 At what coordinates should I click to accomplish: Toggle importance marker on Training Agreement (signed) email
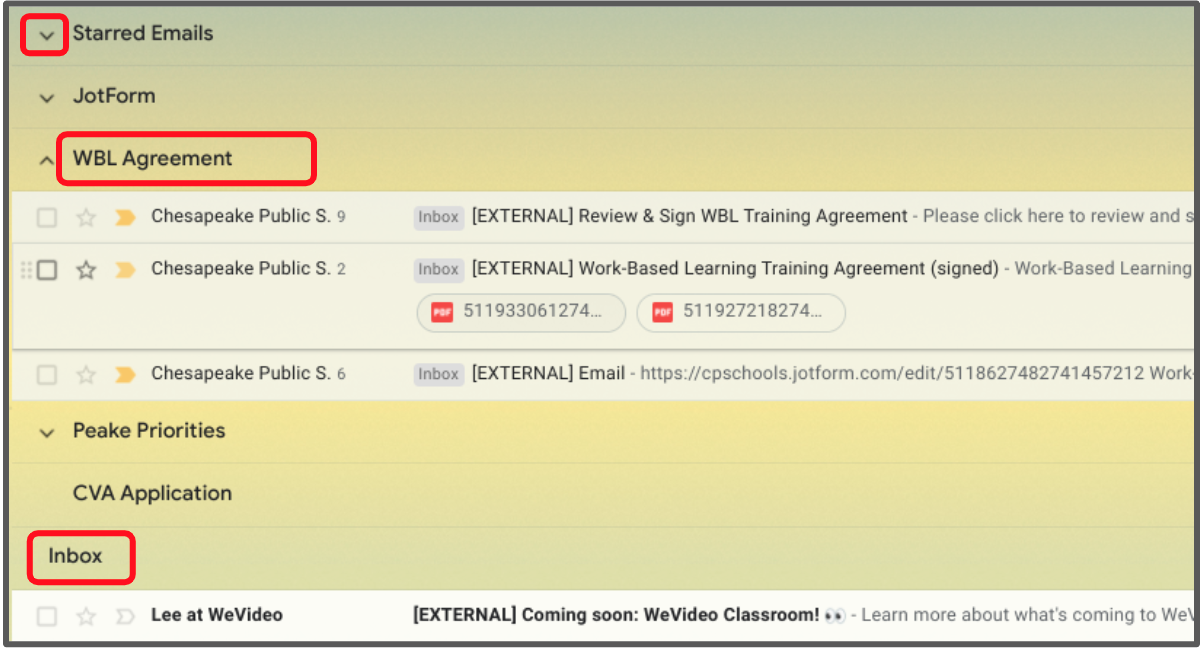pyautogui.click(x=125, y=269)
